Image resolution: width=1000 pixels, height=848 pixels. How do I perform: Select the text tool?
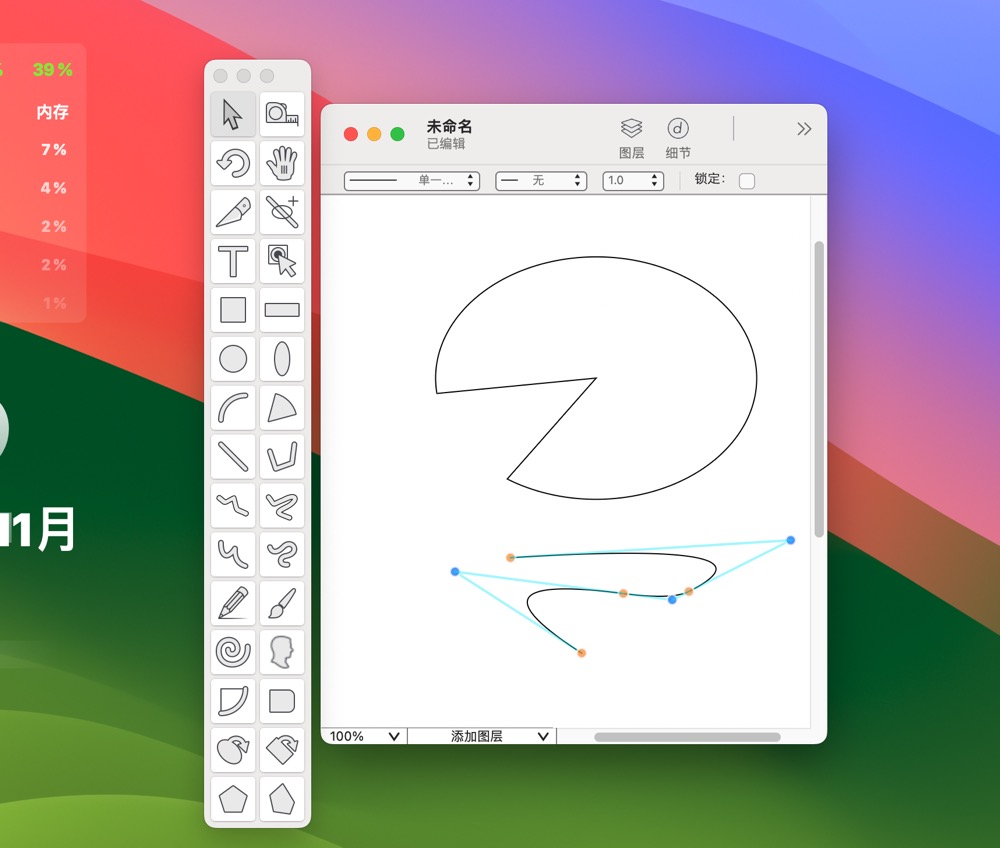232,261
